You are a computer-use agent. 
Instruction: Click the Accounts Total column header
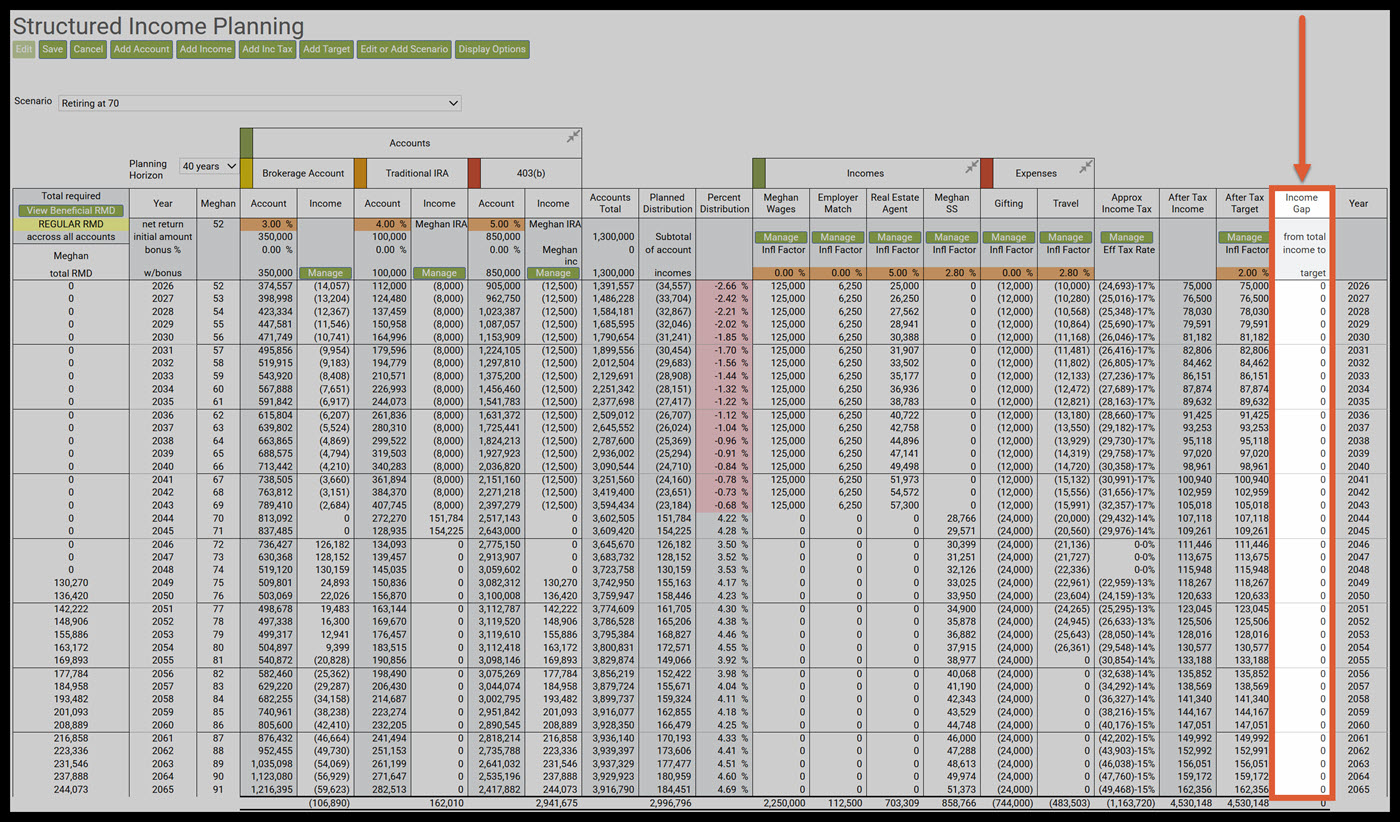[610, 203]
